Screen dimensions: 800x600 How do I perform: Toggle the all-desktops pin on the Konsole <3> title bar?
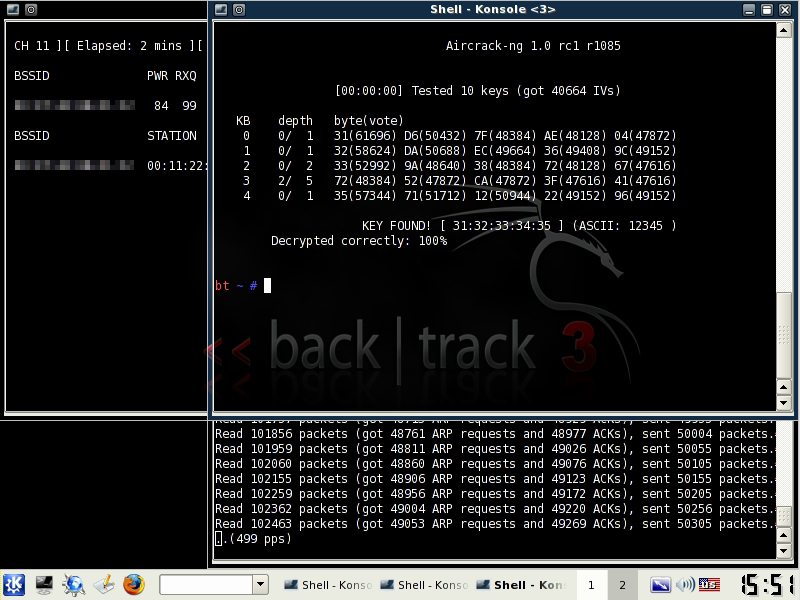pos(239,9)
